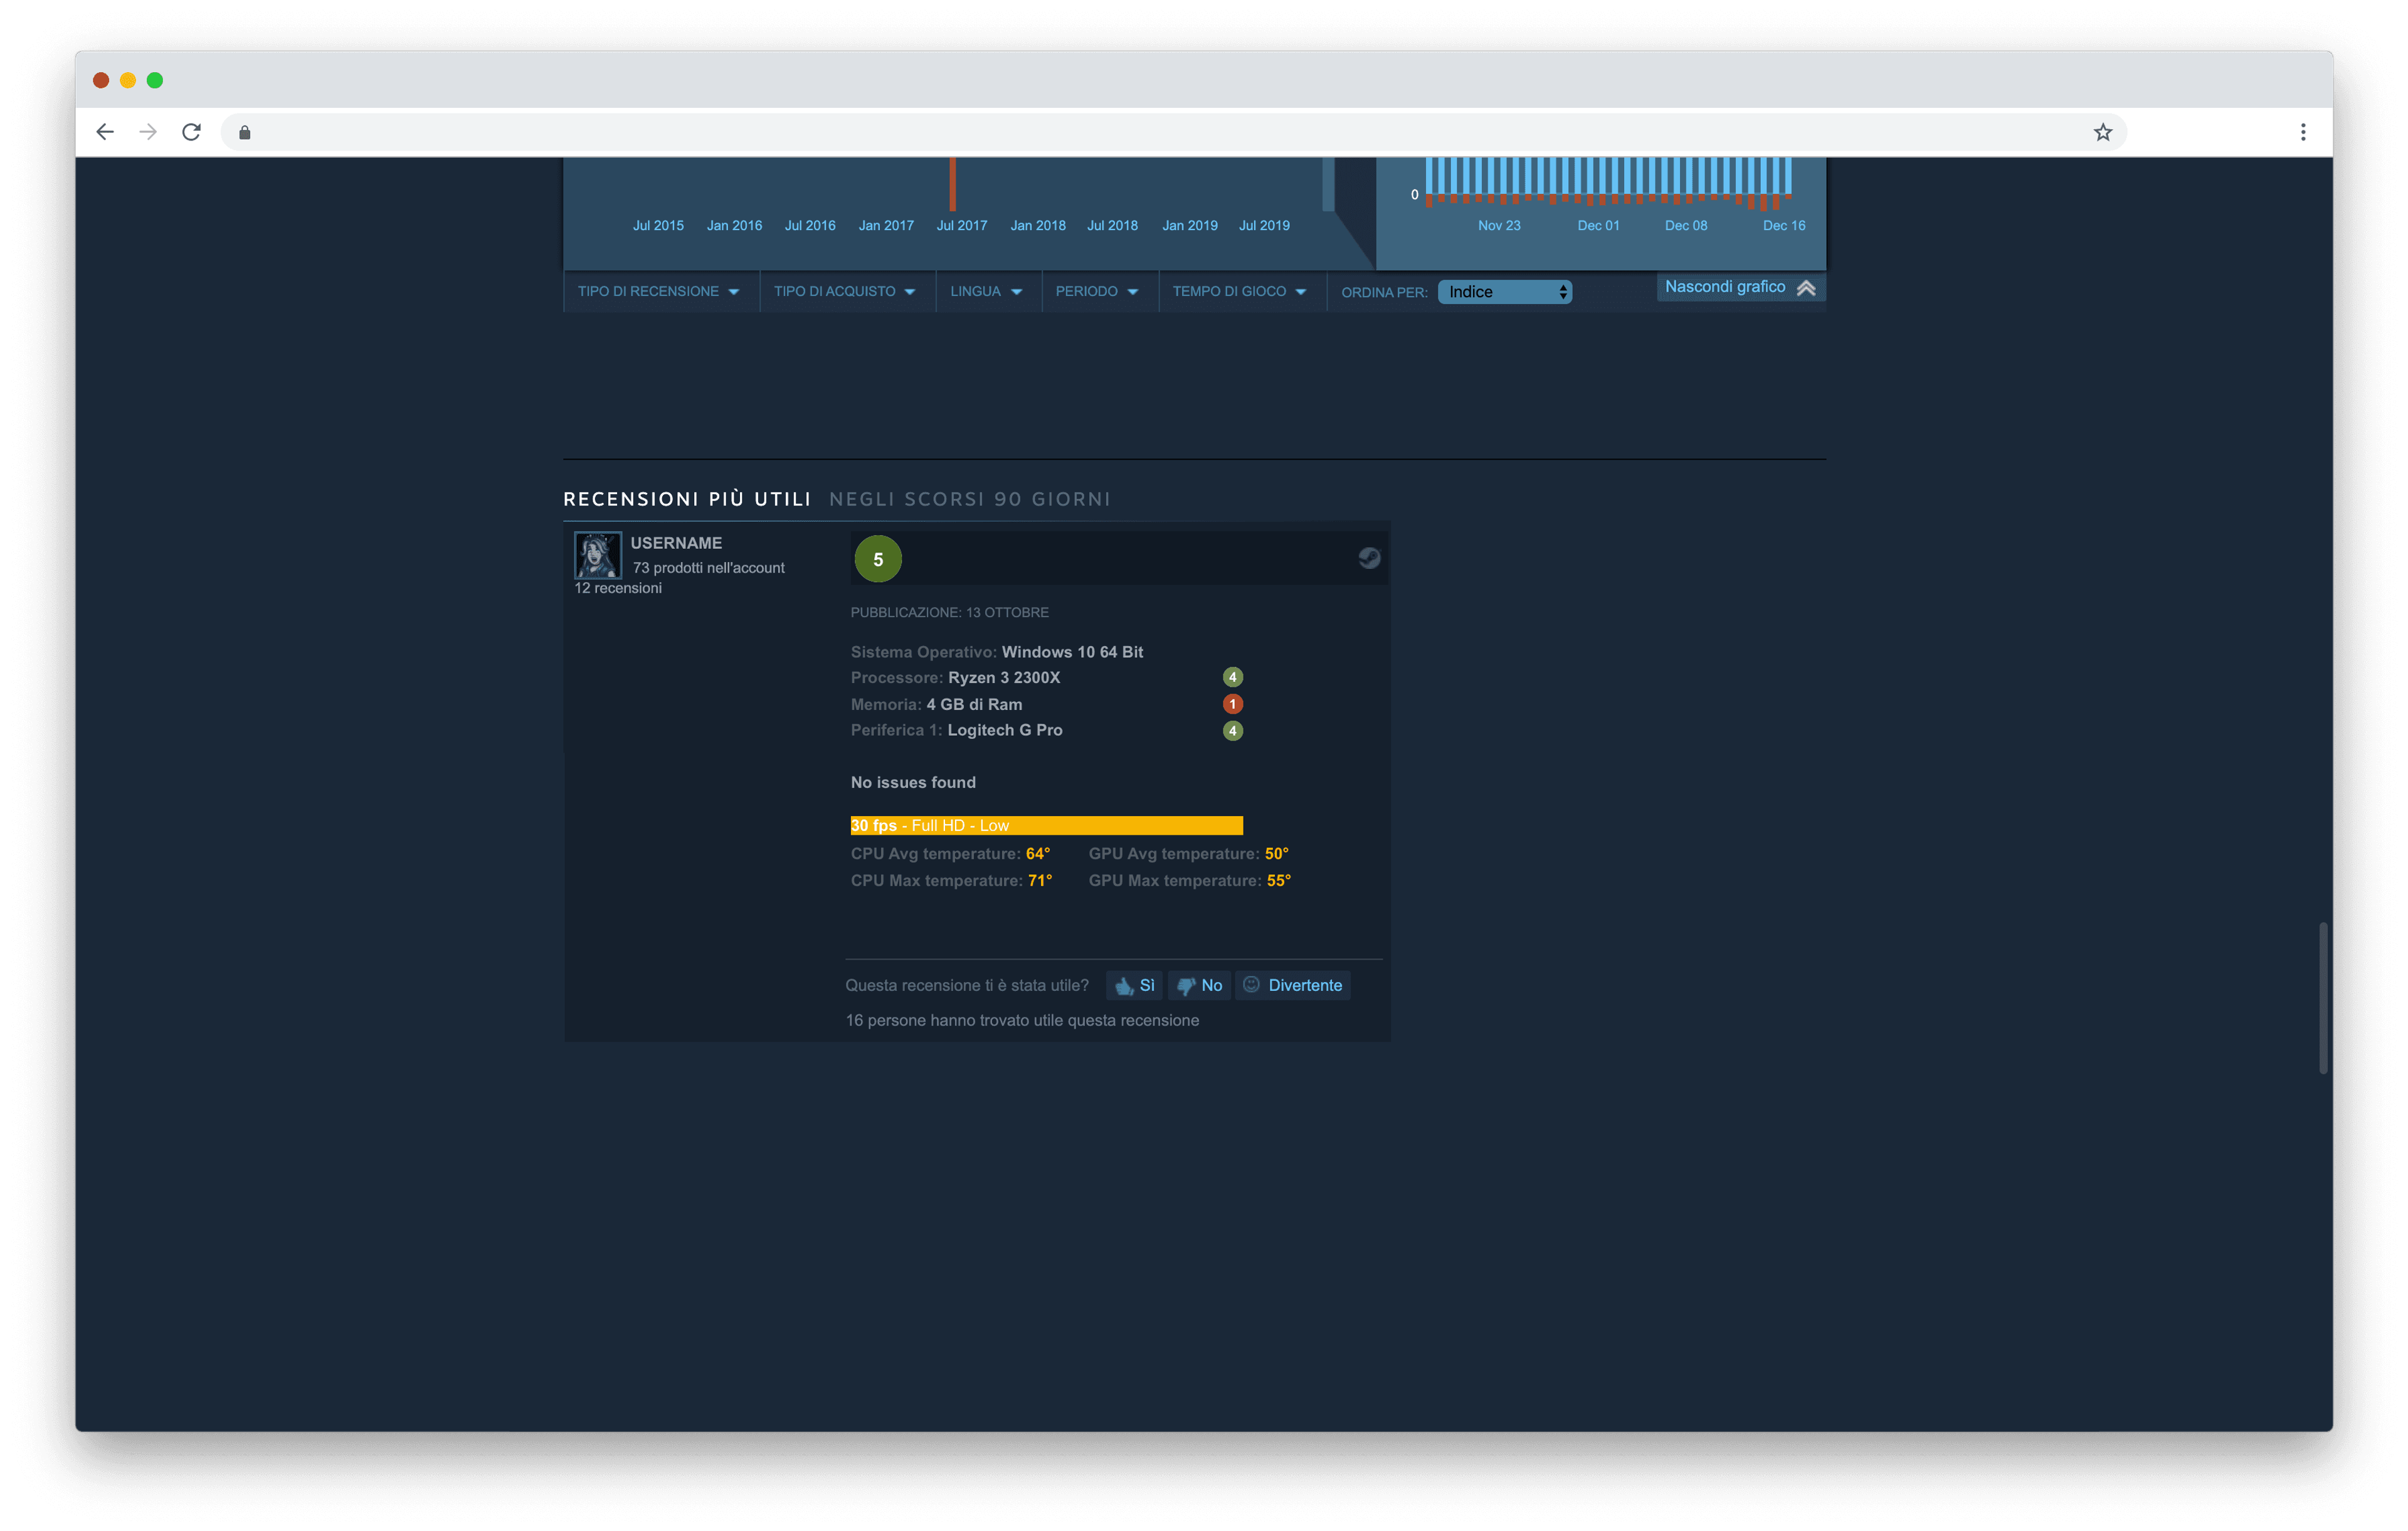Click the green score 5 badge
This screenshot has height=1531, width=2408.
[x=878, y=559]
